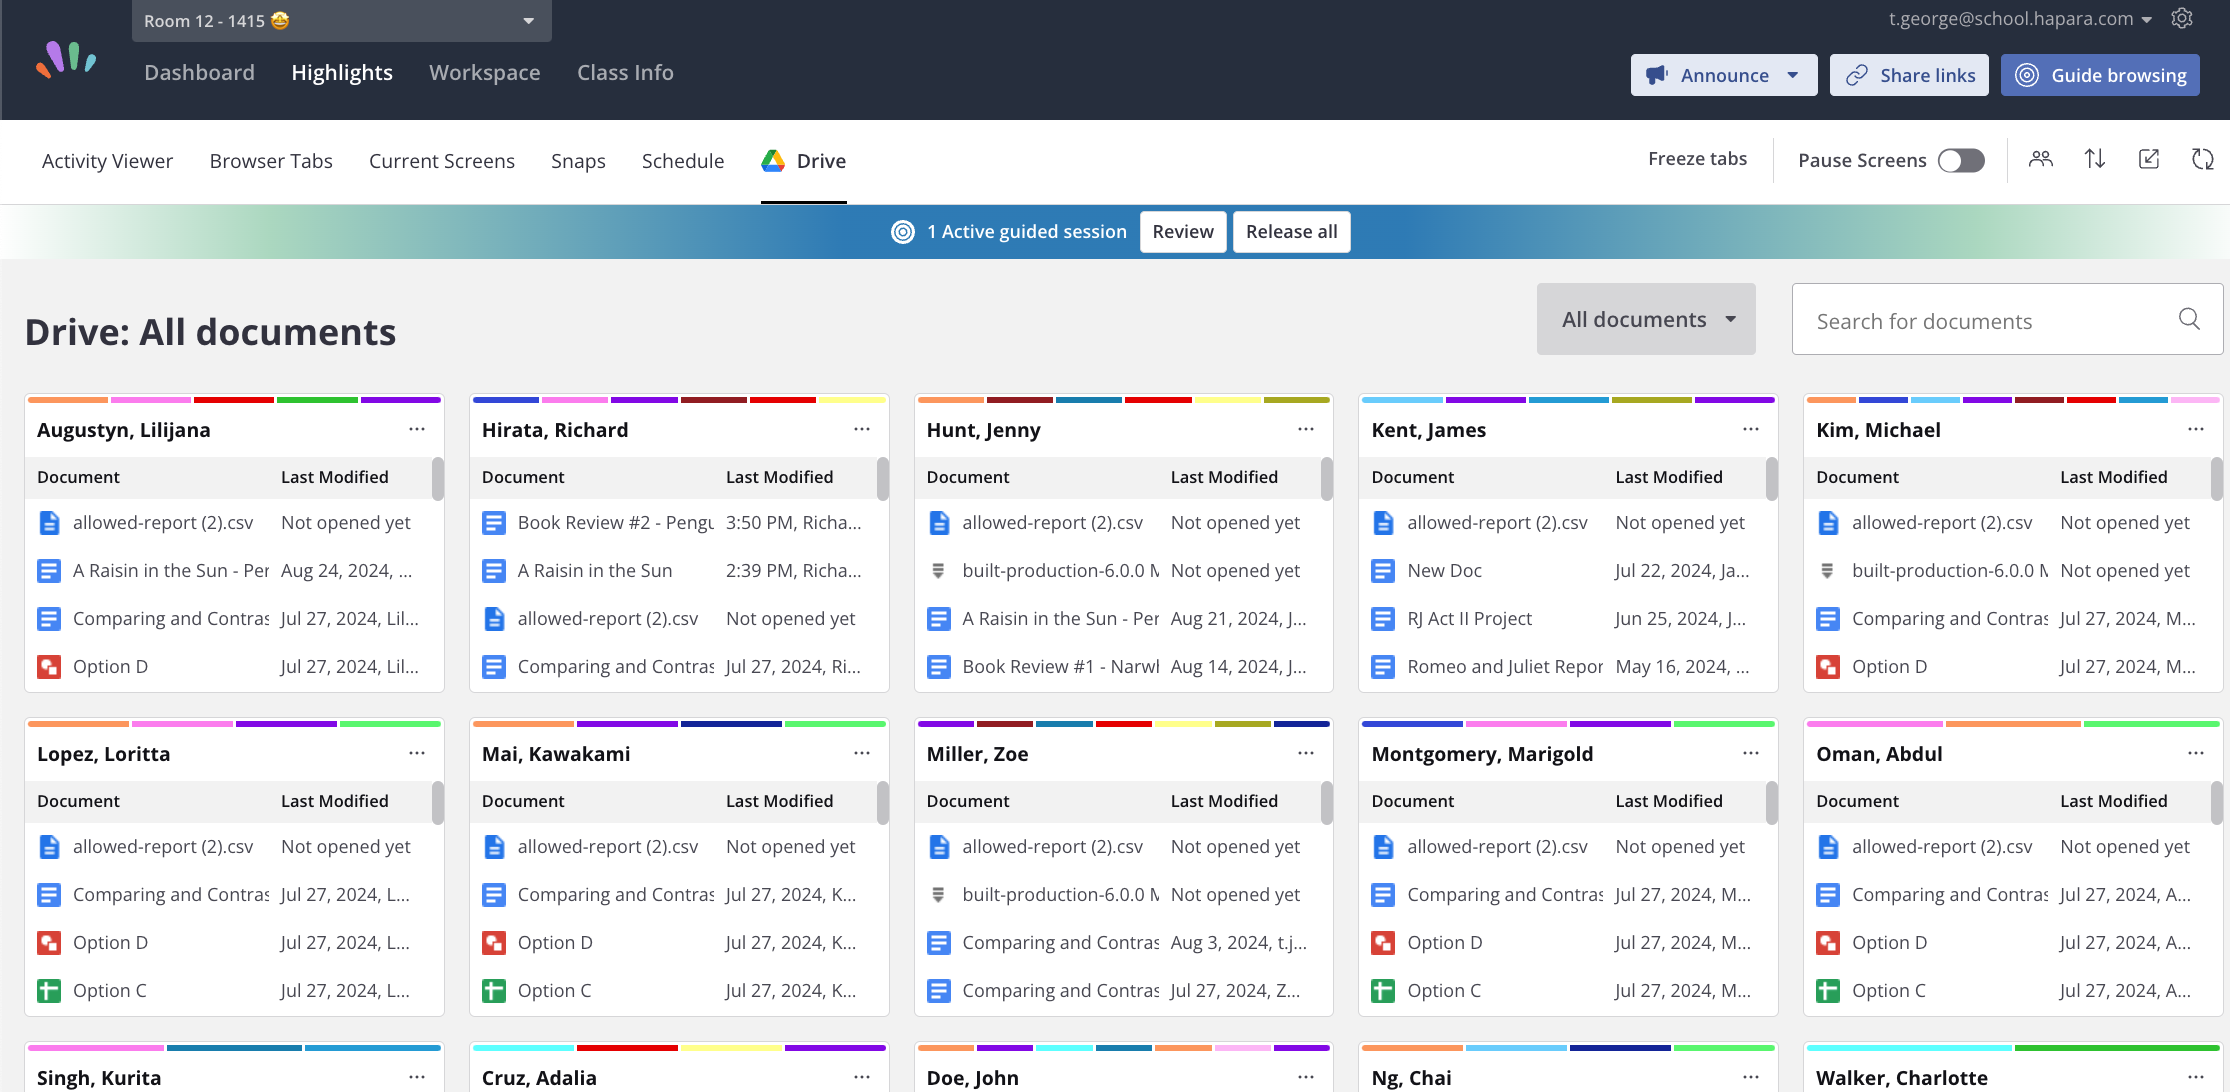Click scrollbar in Kim, Michael's card

[2217, 478]
